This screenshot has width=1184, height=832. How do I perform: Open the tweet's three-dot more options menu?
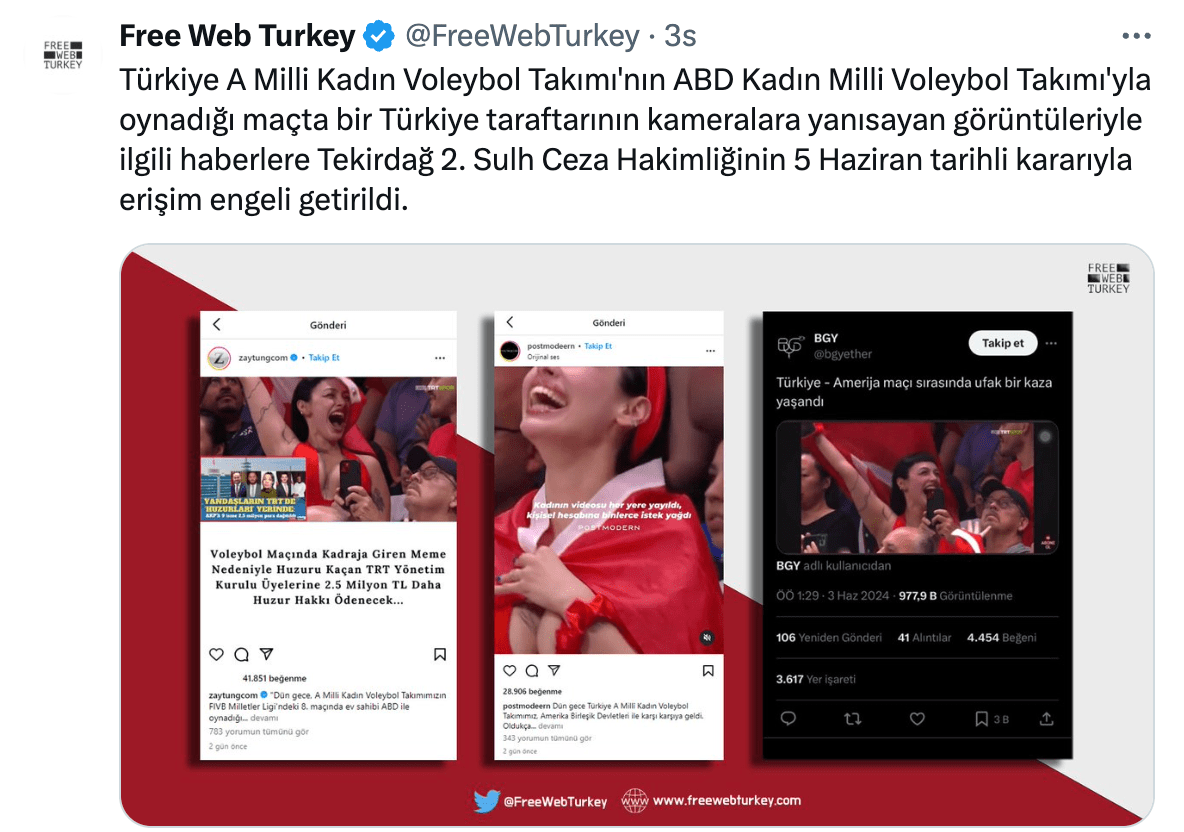pyautogui.click(x=1136, y=35)
